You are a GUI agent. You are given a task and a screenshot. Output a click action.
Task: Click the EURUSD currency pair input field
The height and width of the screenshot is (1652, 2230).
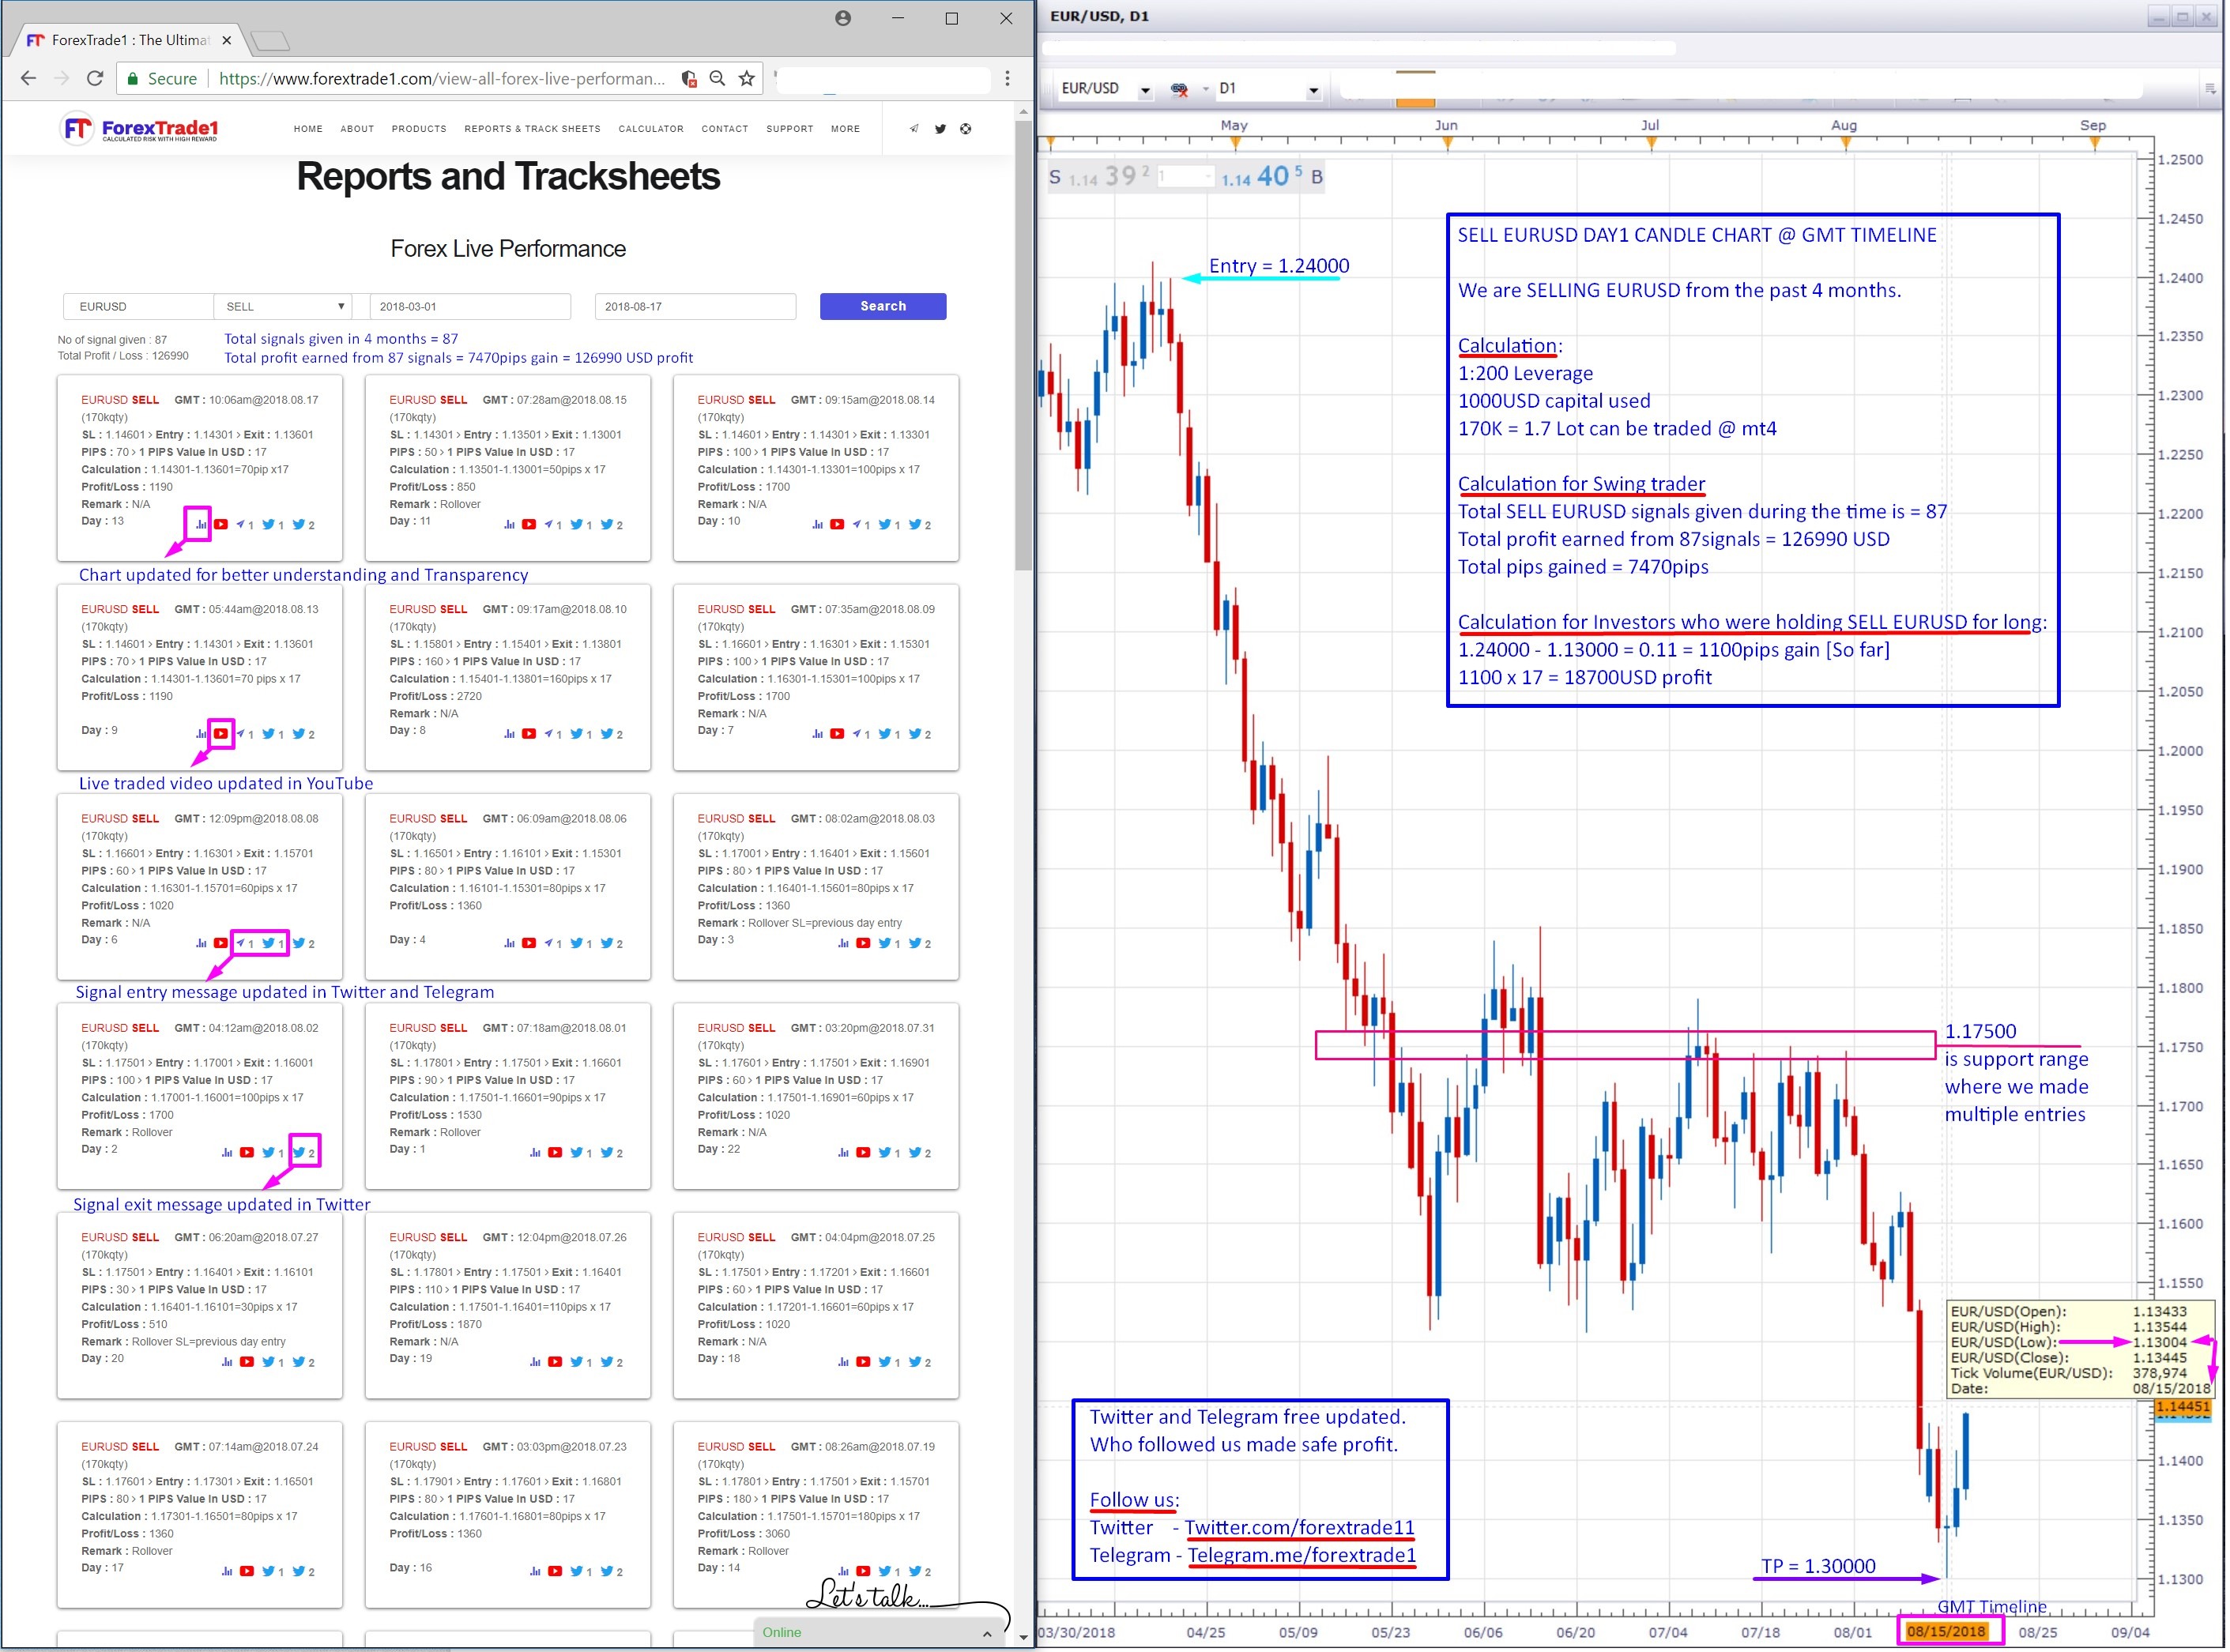pyautogui.click(x=138, y=307)
